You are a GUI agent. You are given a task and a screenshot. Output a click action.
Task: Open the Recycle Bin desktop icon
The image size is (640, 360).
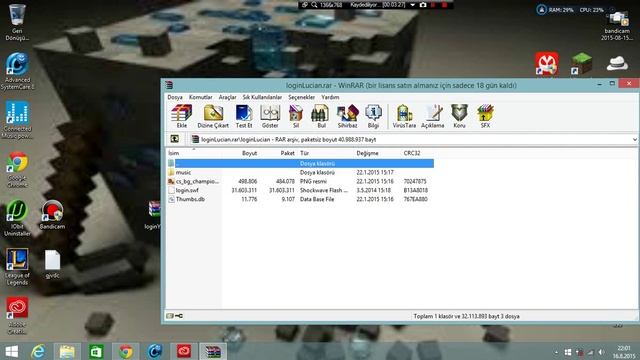[17, 22]
